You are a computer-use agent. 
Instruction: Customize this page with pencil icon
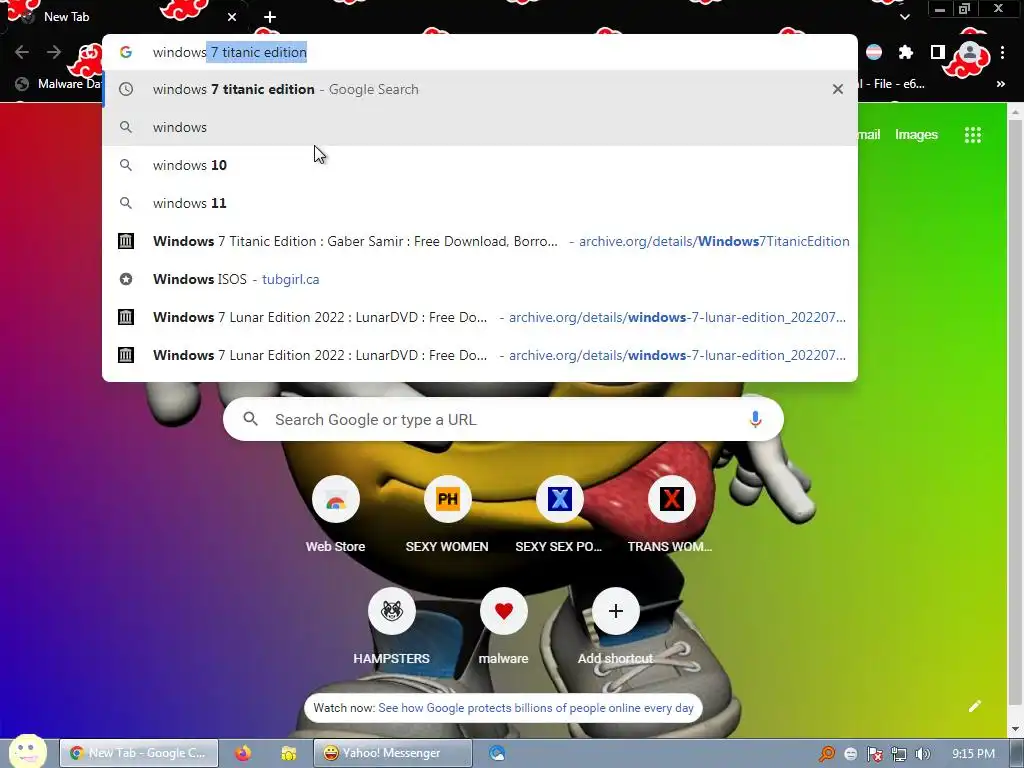(974, 705)
